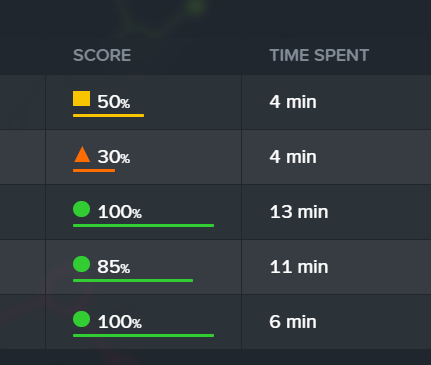Screen dimensions: 431x365
Task: Sort by the TIME SPENT column header
Action: point(319,55)
